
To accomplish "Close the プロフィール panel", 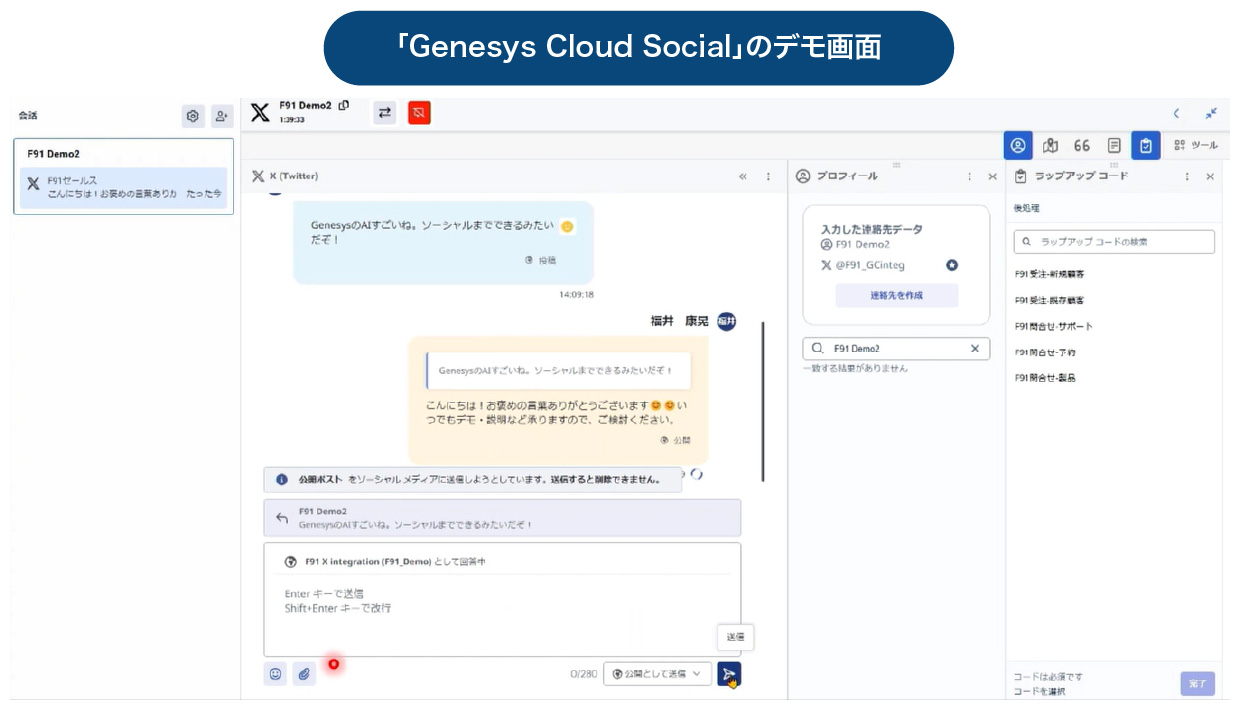I will point(992,176).
